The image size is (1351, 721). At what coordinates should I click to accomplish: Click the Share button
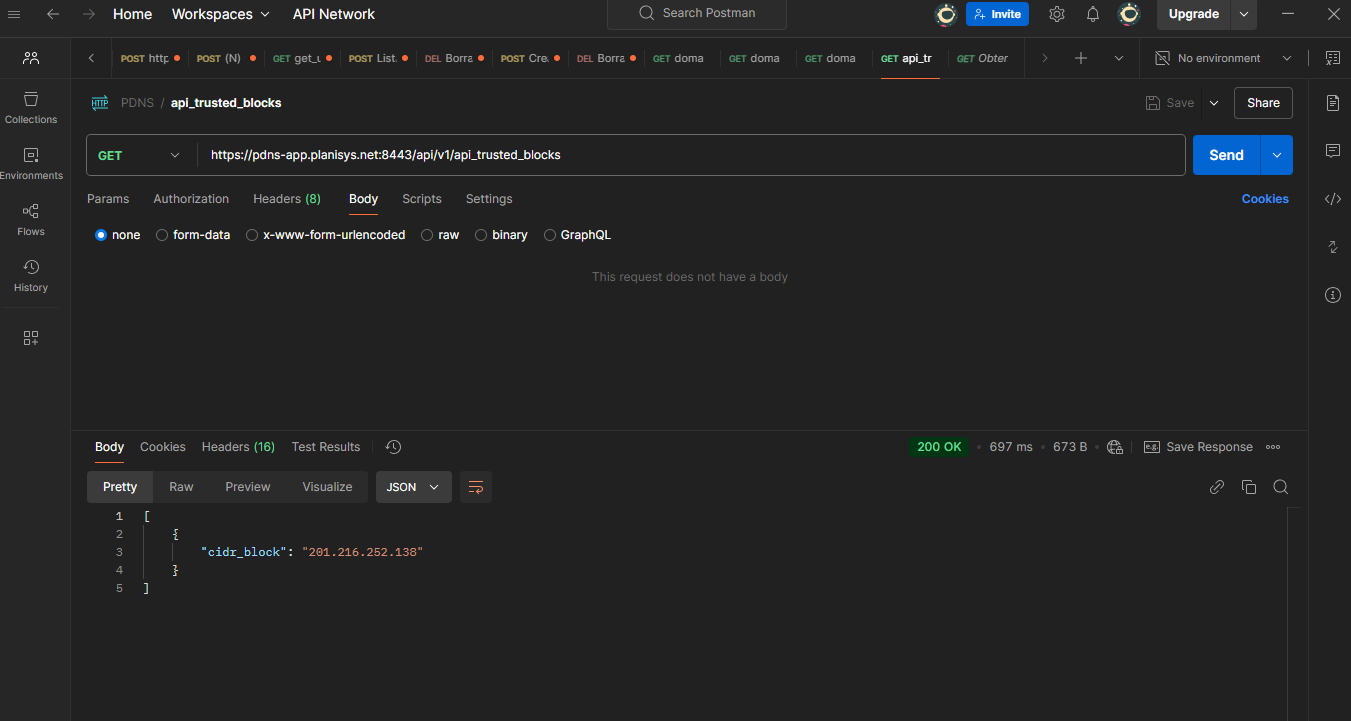pyautogui.click(x=1263, y=103)
